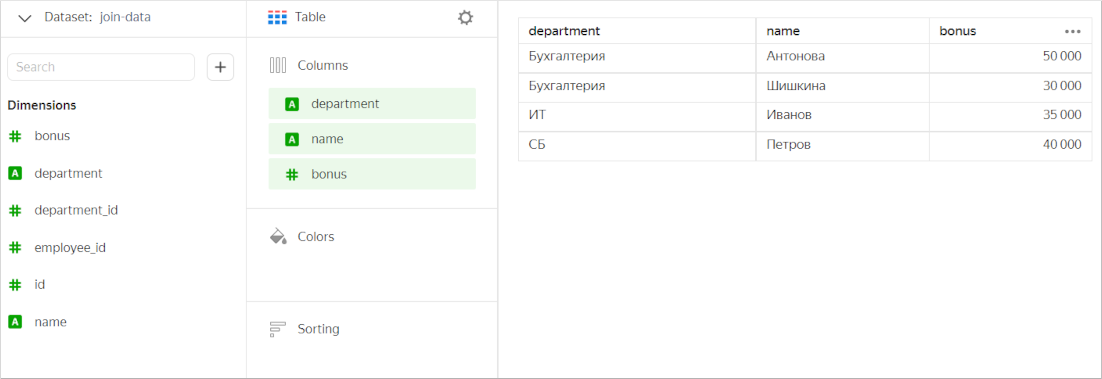Click the Colors paint bucket icon
1102x379 pixels.
278,236
